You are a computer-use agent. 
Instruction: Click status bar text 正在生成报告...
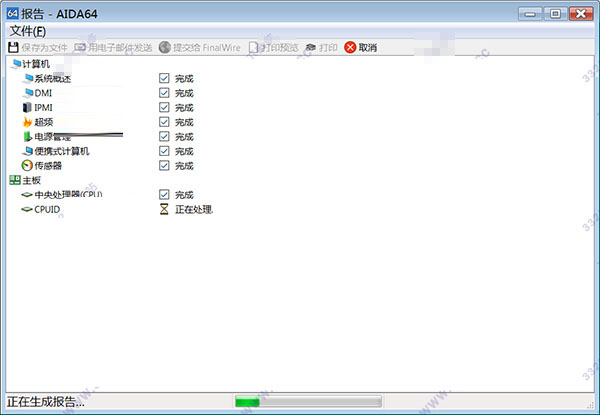[46, 402]
